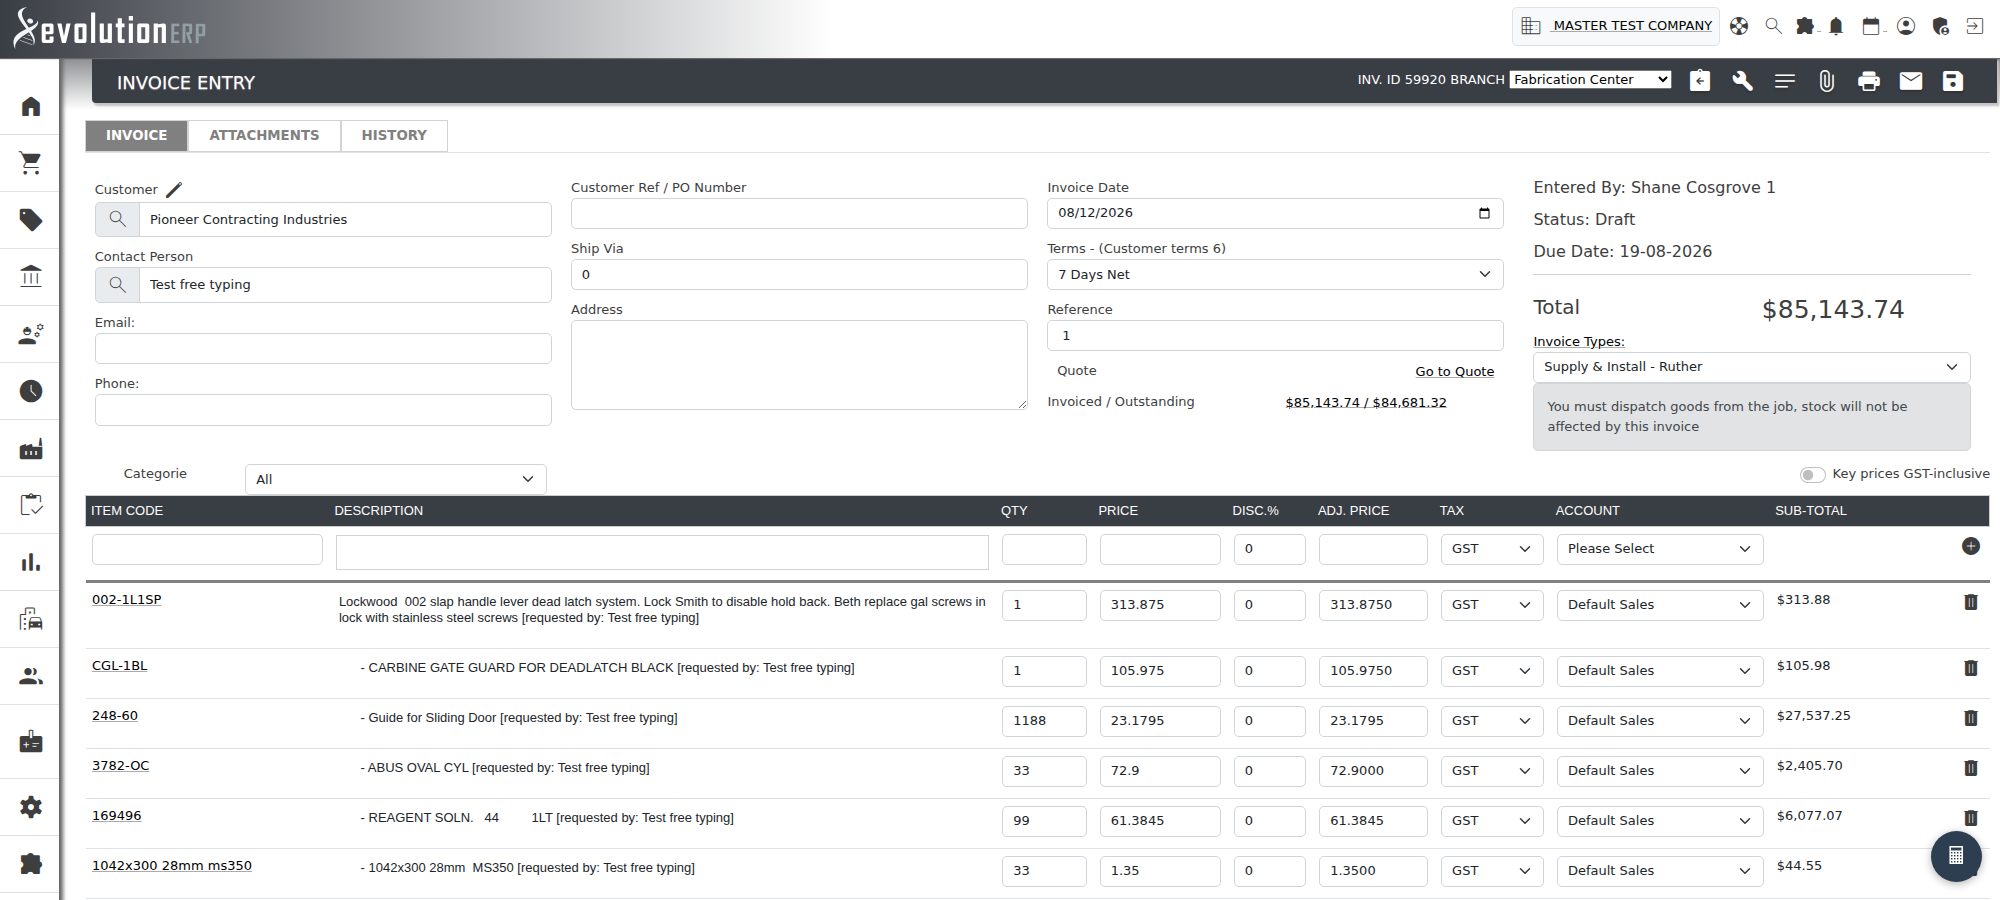Open the invoiced / outstanding amount link
The width and height of the screenshot is (2000, 900).
click(x=1365, y=402)
